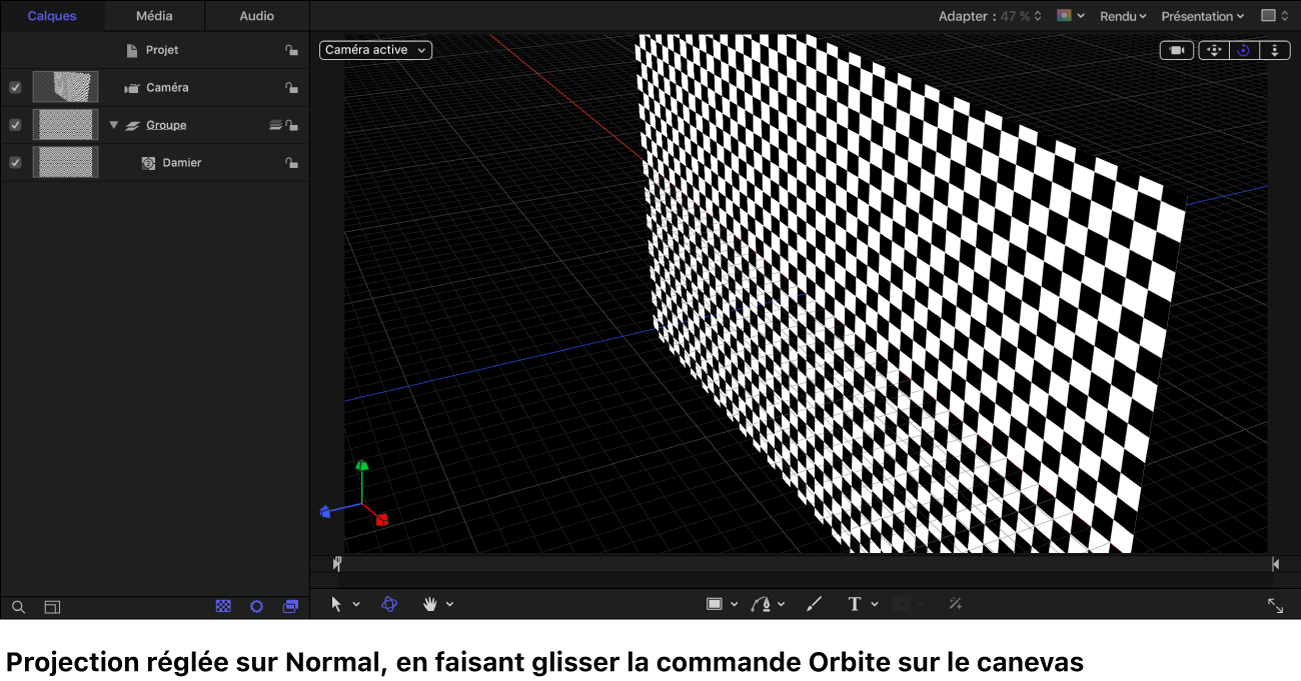Select the 3D transform tool

pyautogui.click(x=389, y=604)
